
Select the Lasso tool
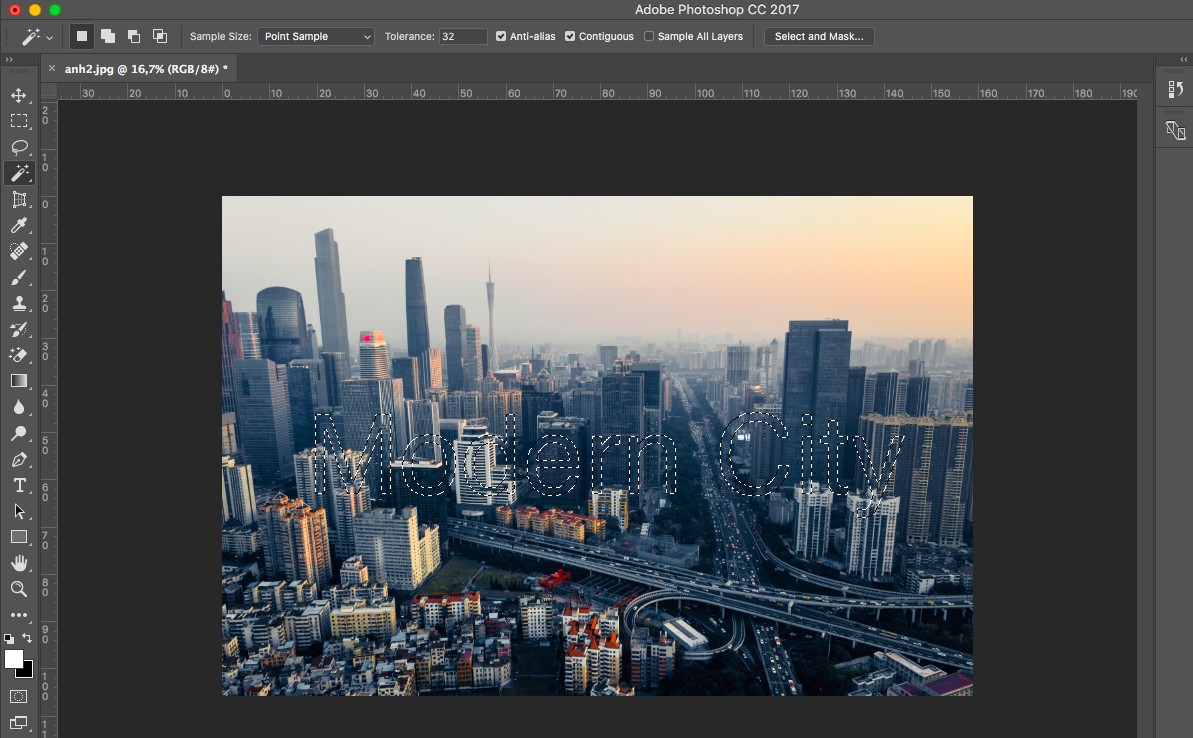pos(20,147)
